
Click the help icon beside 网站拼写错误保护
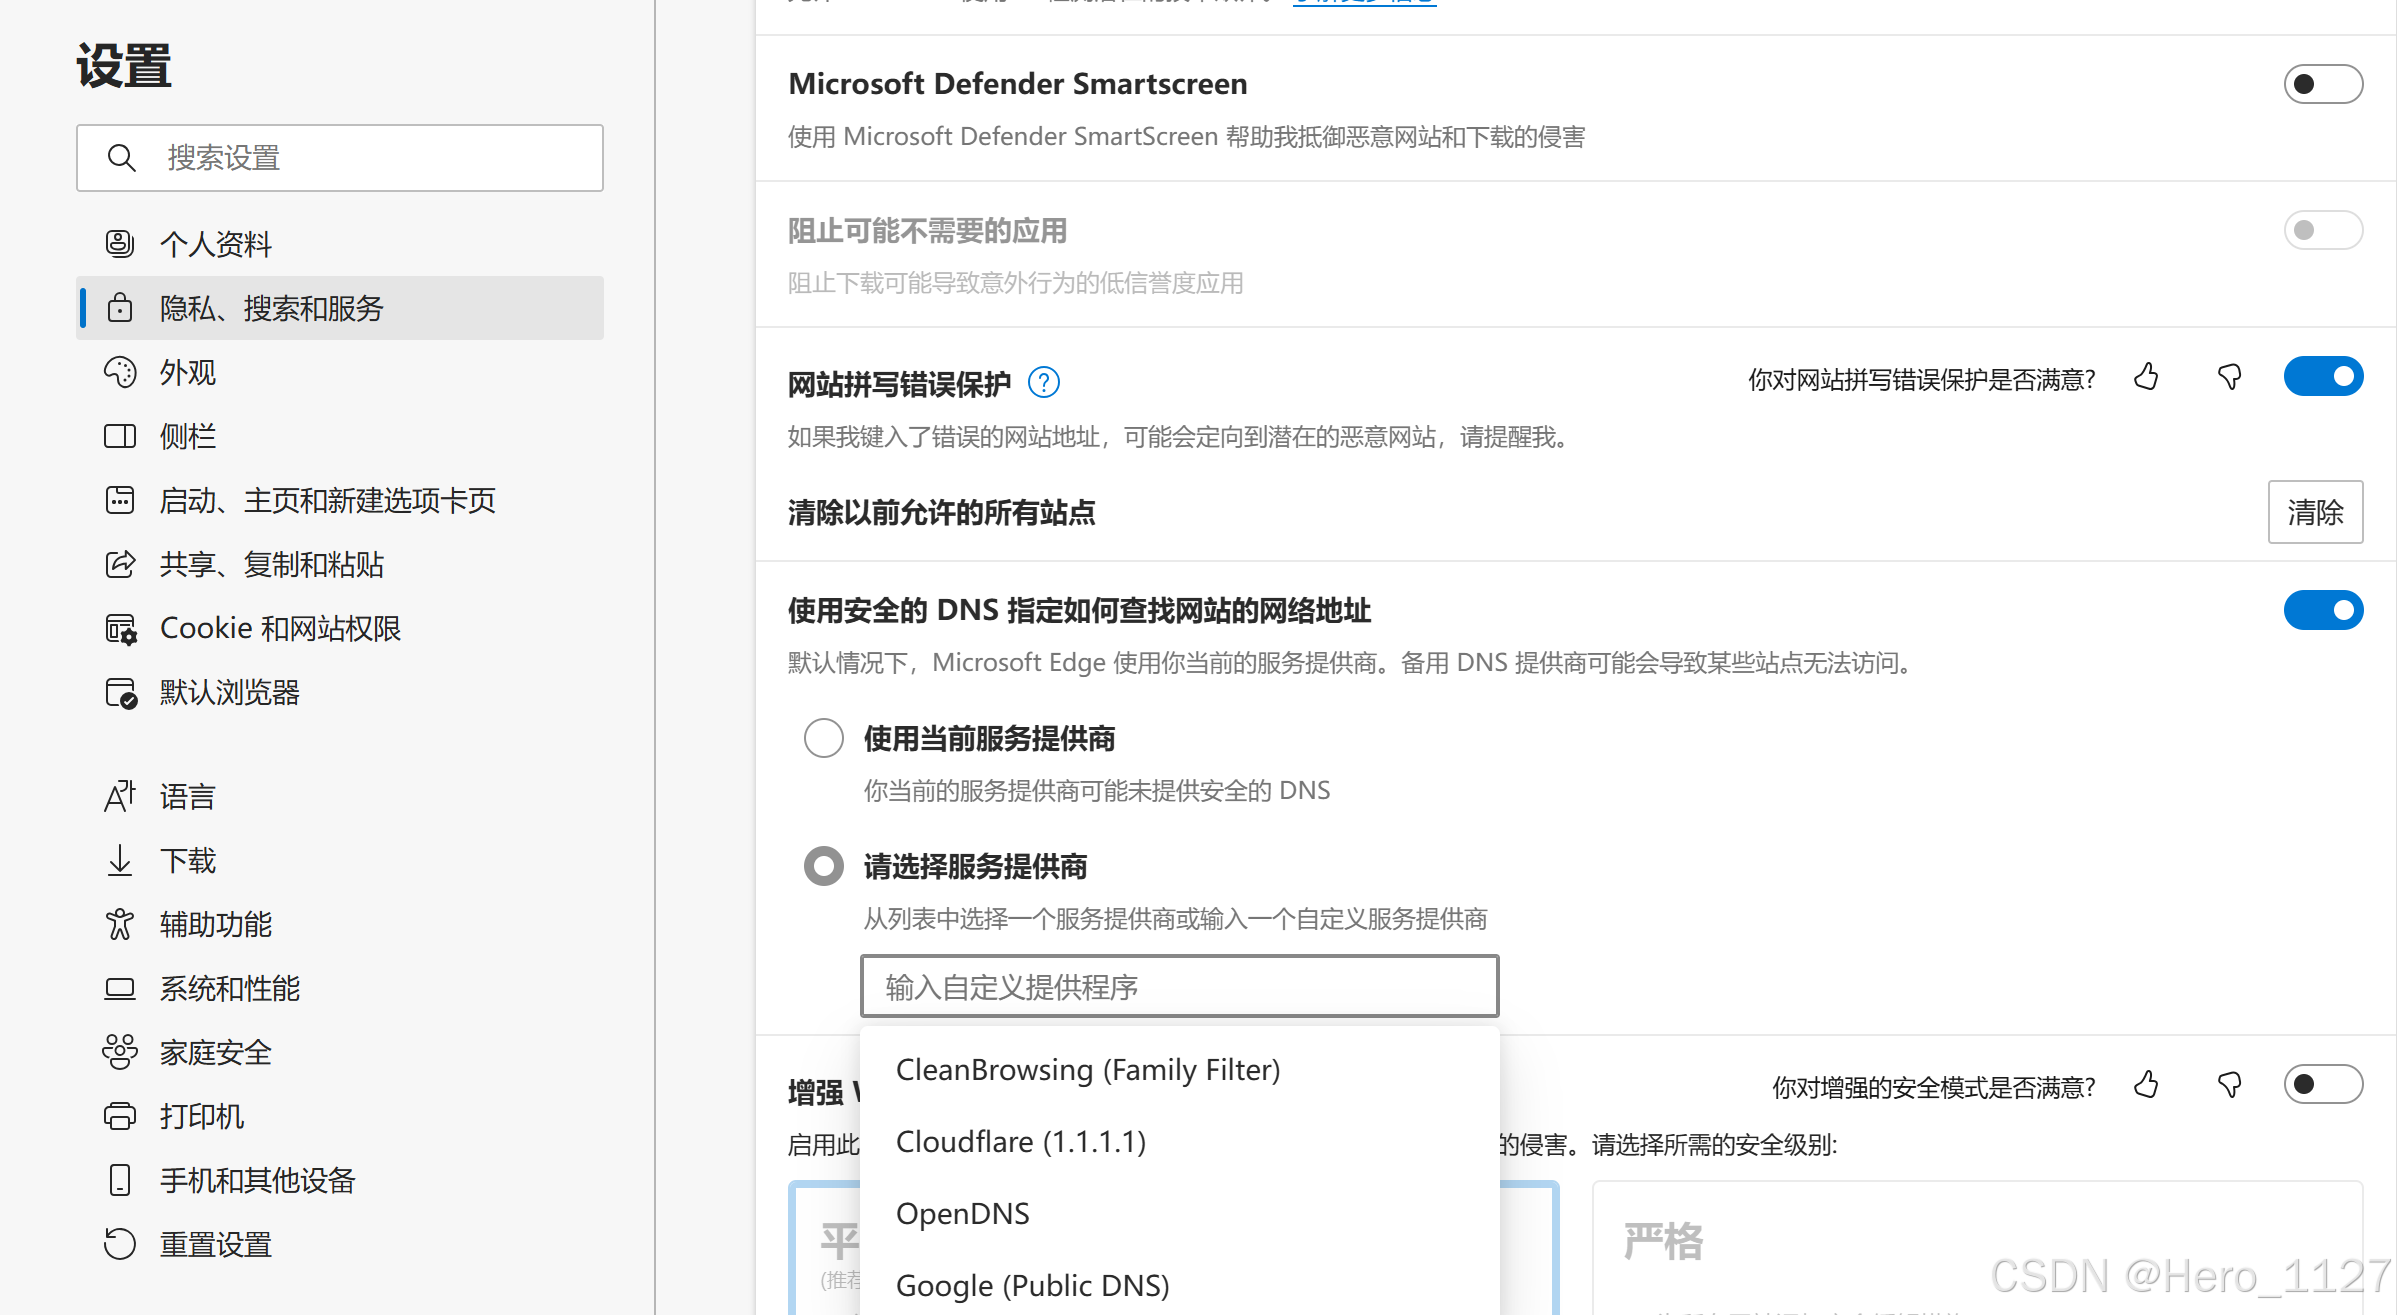click(x=1043, y=382)
